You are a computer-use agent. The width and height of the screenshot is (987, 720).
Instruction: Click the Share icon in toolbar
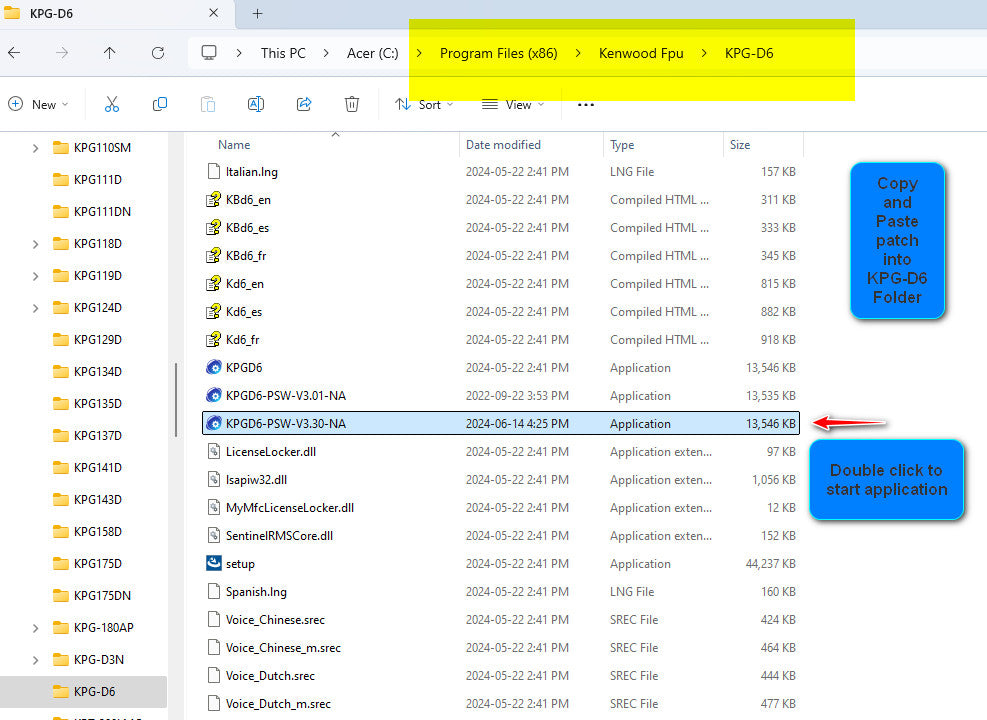coord(304,104)
